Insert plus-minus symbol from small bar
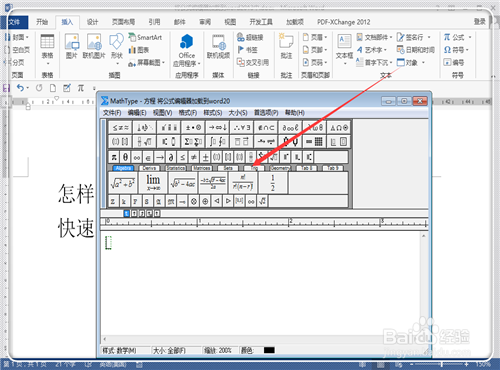Image resolution: width=500 pixels, height=370 pixels. click(205, 157)
